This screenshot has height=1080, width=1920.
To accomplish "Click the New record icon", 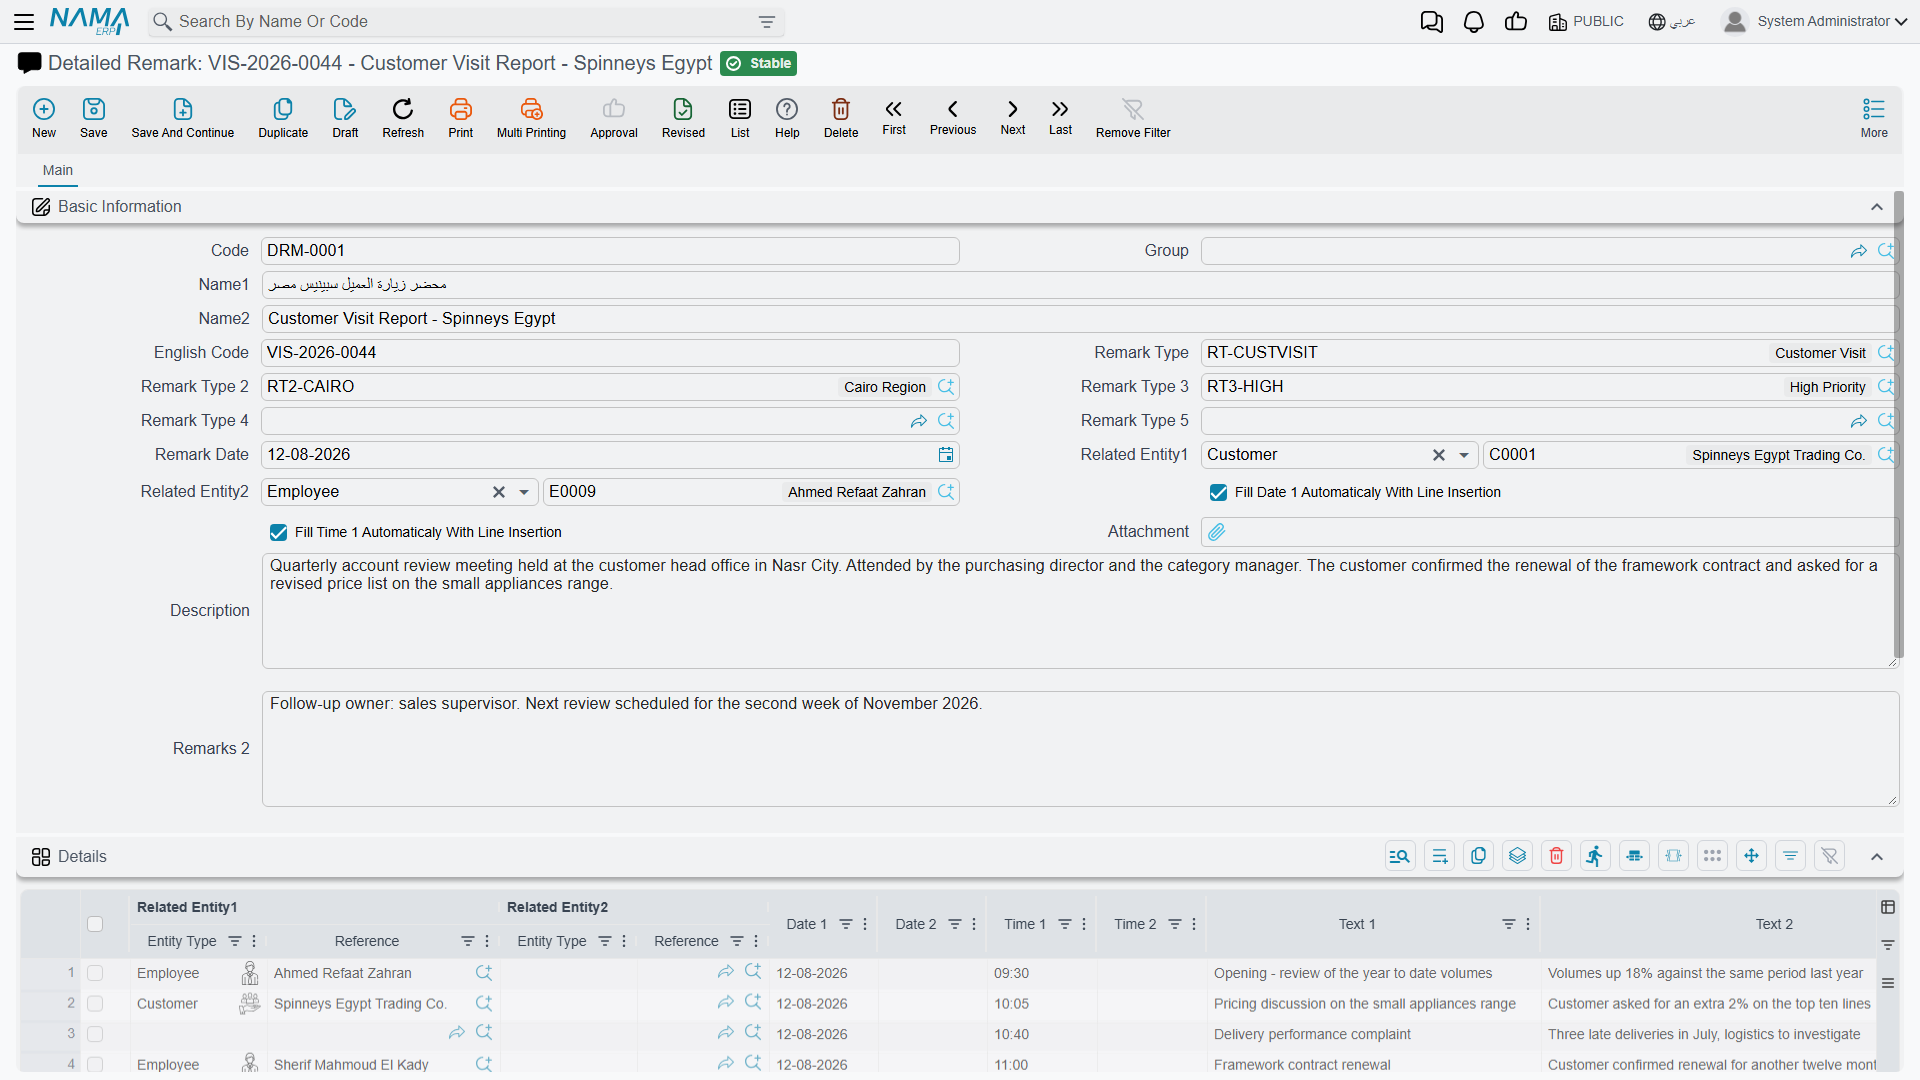I will pos(44,117).
